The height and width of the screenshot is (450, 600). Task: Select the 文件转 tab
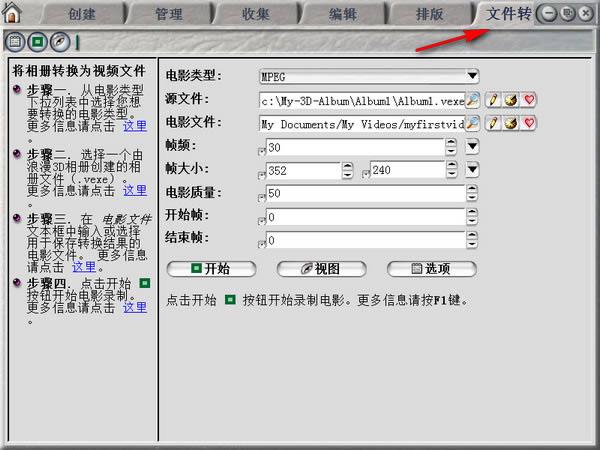(505, 15)
